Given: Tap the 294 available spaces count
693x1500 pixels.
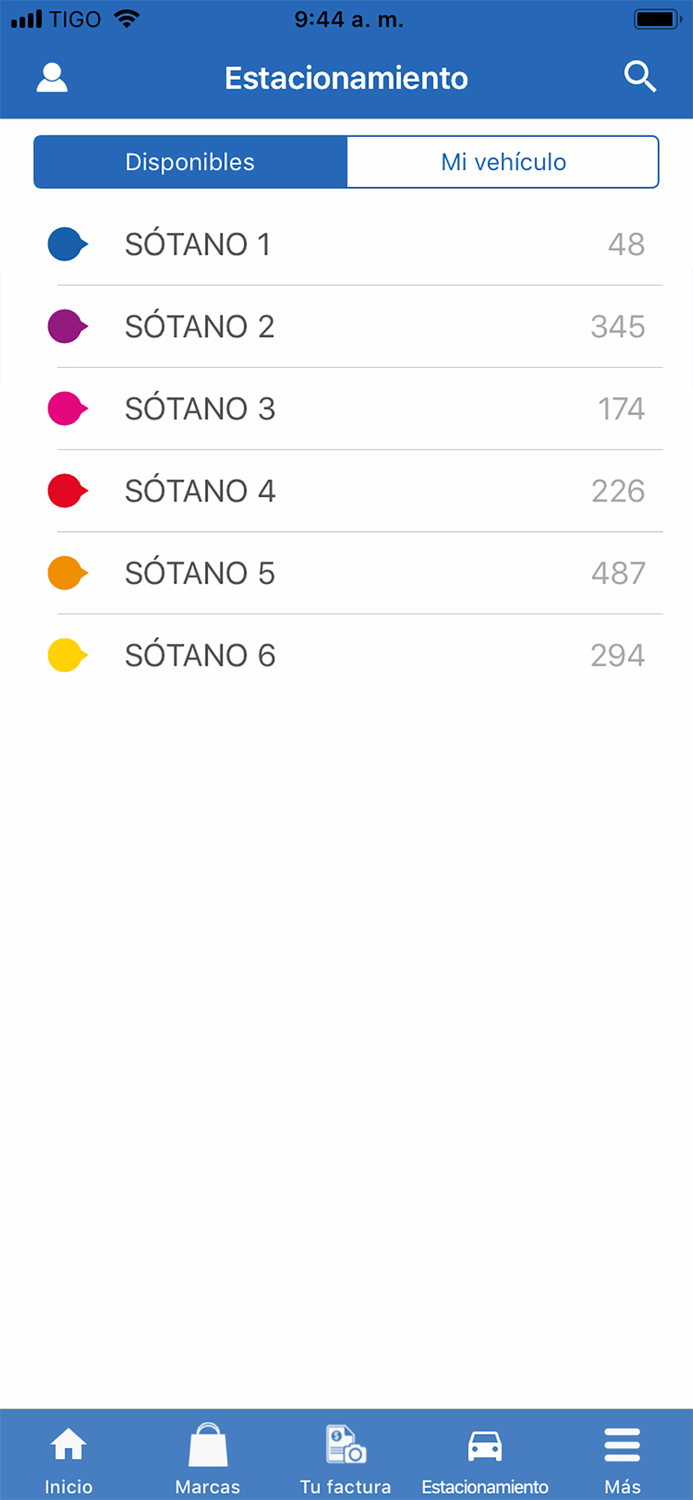Looking at the screenshot, I should pyautogui.click(x=618, y=656).
